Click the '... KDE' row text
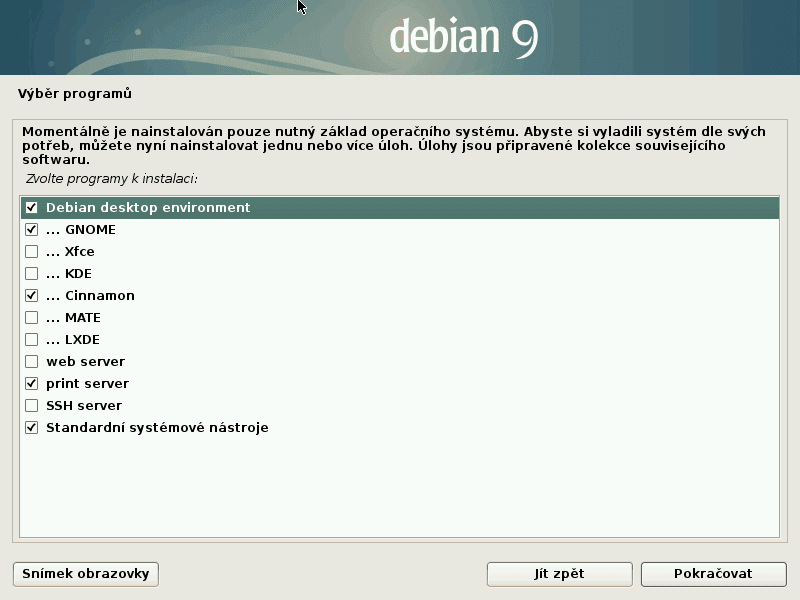This screenshot has width=800, height=600. pos(69,273)
